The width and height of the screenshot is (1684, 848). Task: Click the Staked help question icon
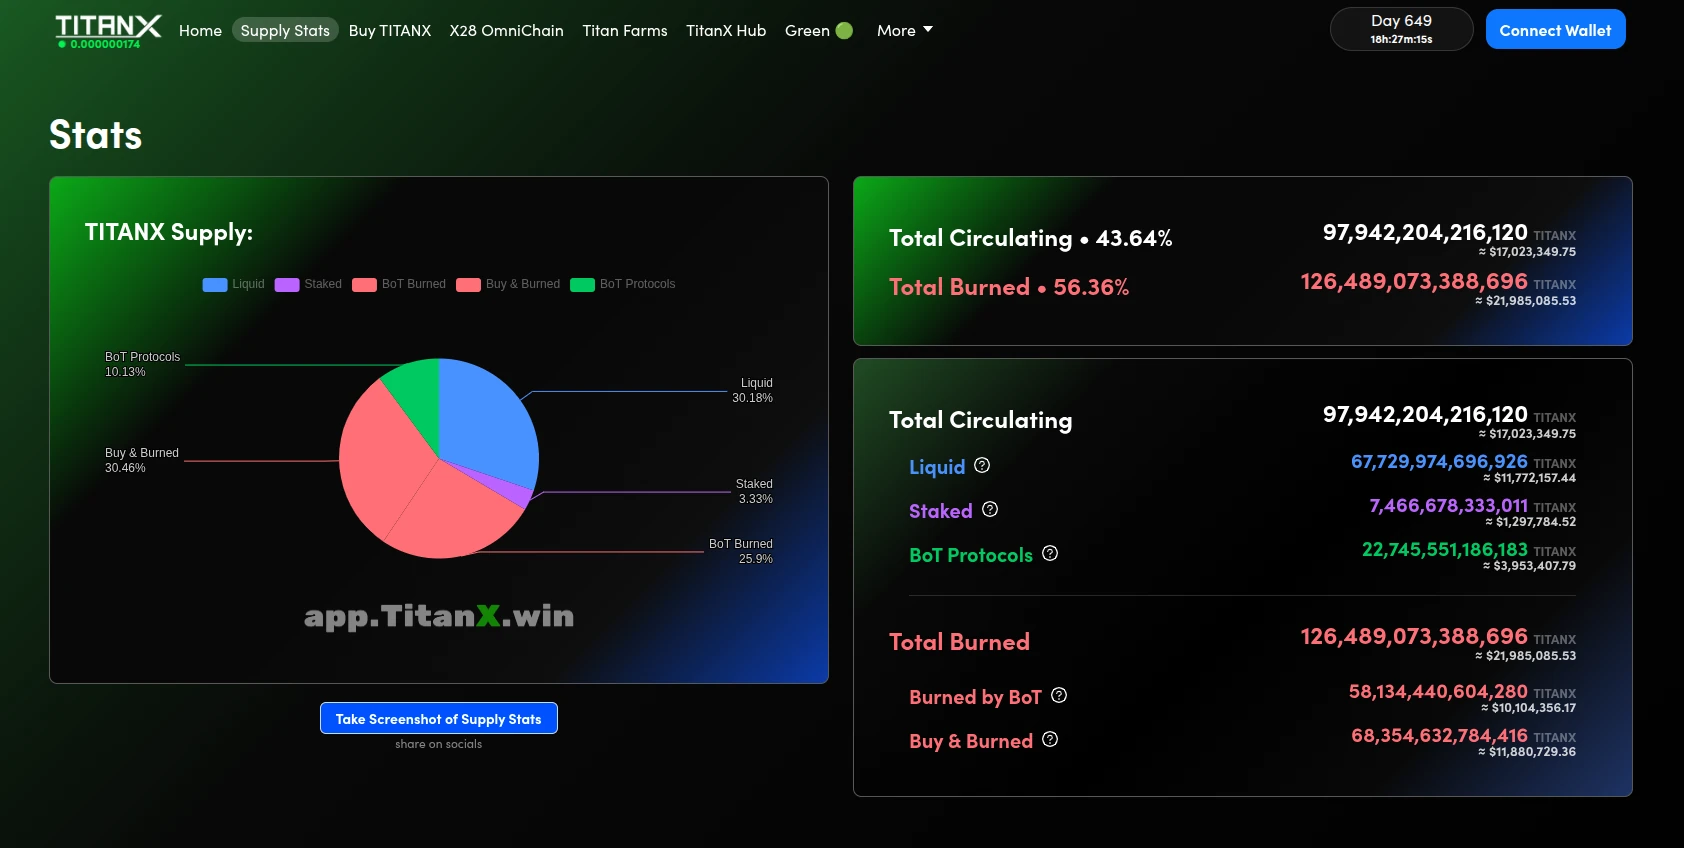[x=990, y=509]
